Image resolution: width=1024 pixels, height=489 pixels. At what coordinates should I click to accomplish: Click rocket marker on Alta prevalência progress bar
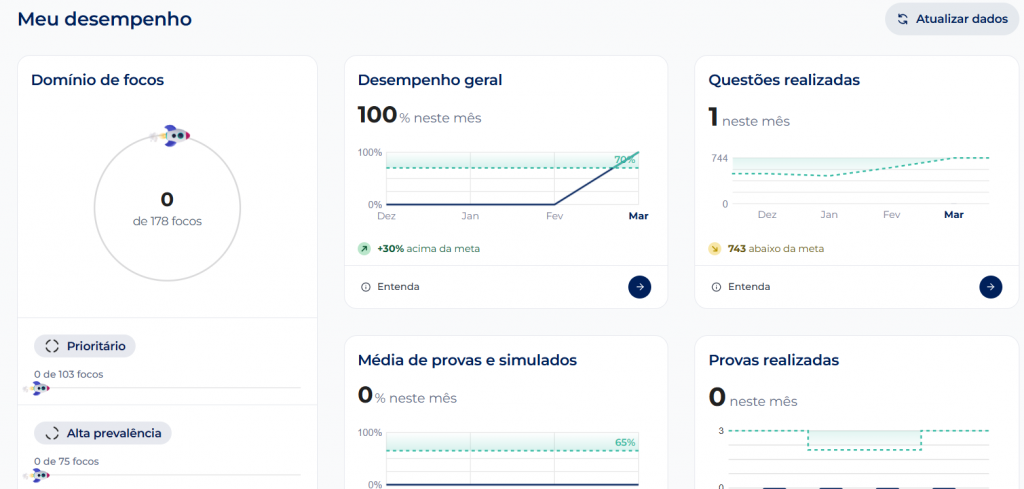click(x=39, y=475)
